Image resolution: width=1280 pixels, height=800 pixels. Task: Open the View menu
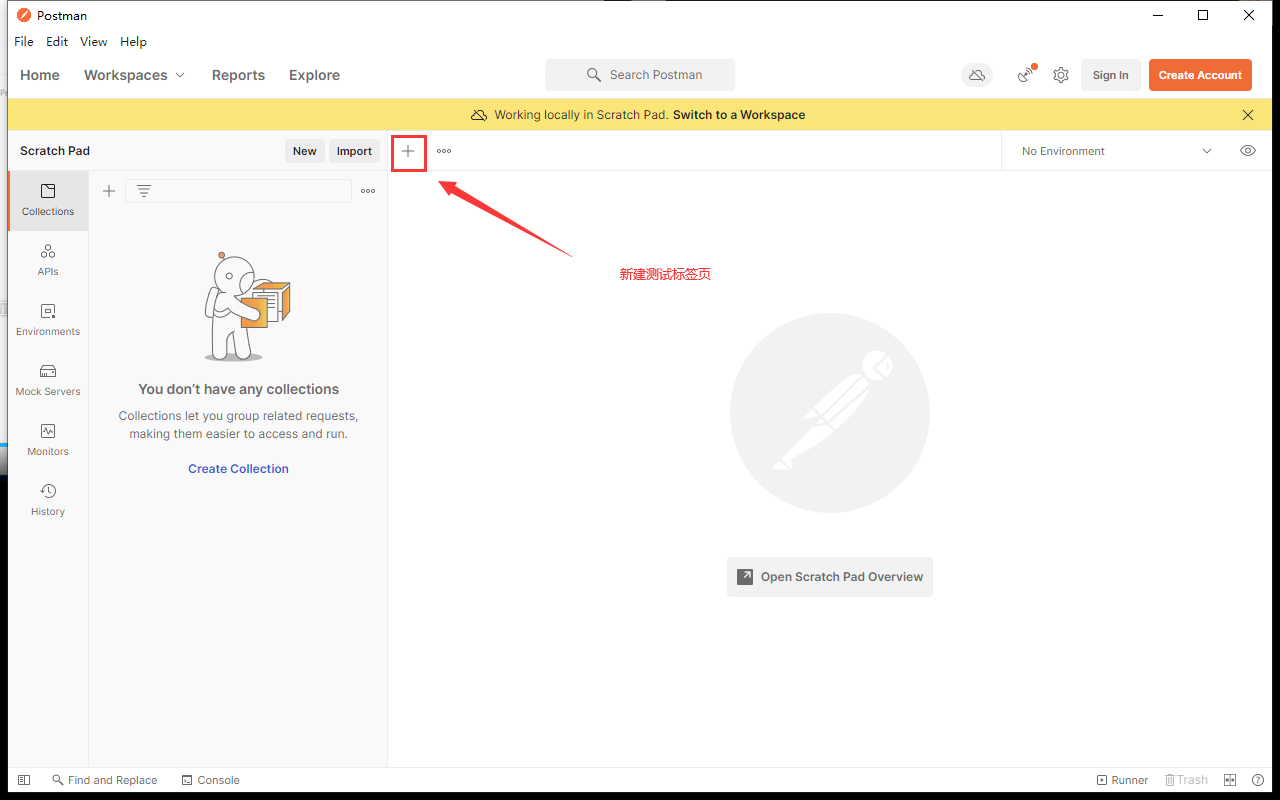click(x=94, y=42)
